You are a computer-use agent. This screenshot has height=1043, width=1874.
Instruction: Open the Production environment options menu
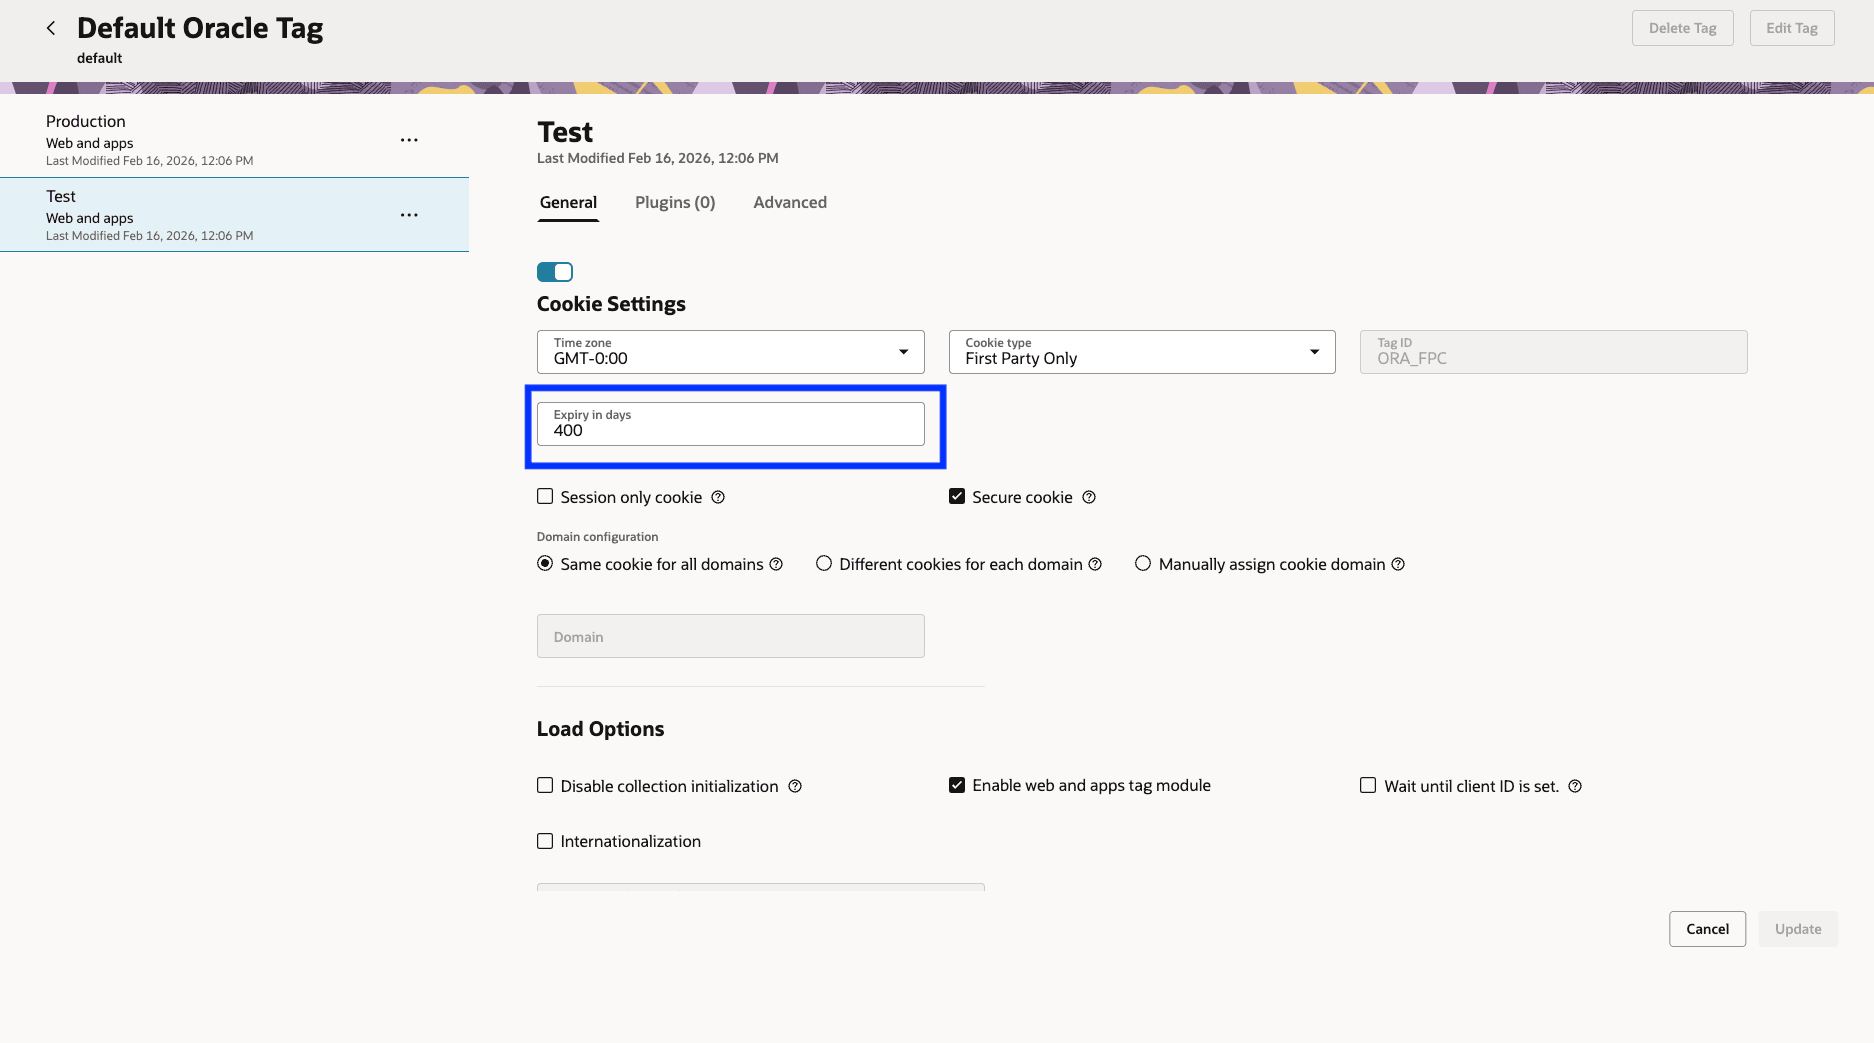click(409, 140)
